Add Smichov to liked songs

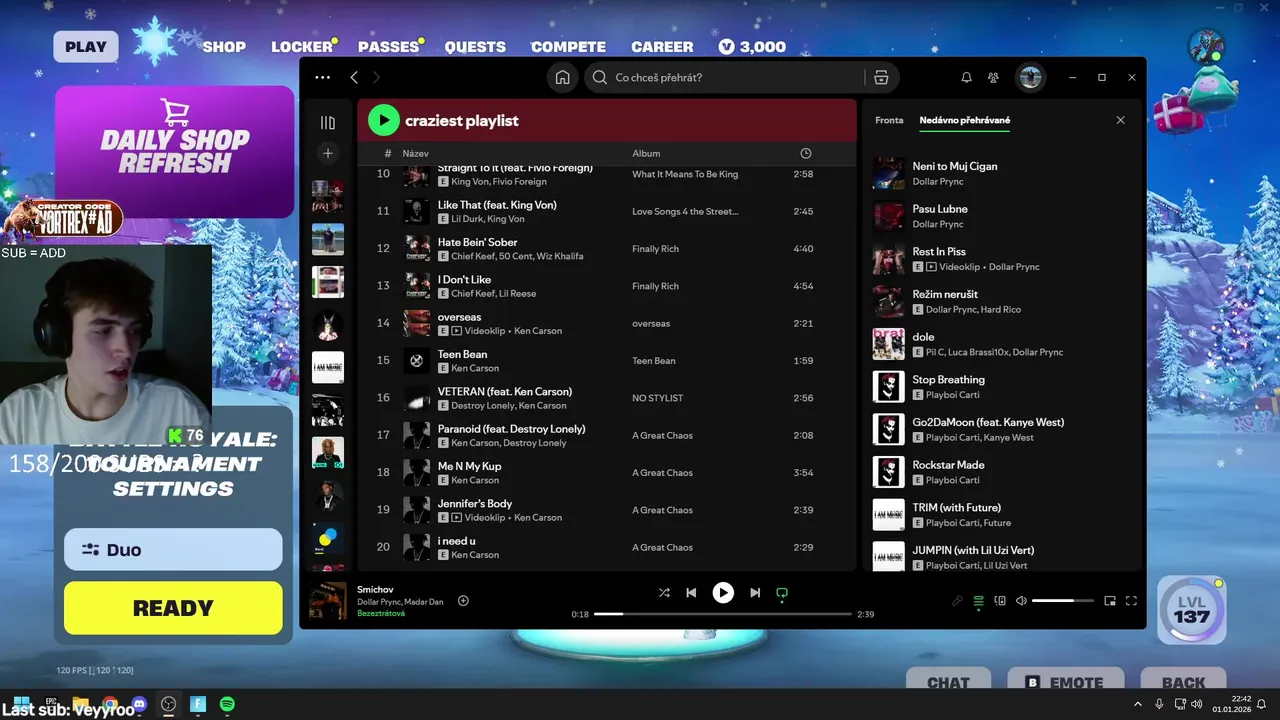(x=463, y=601)
